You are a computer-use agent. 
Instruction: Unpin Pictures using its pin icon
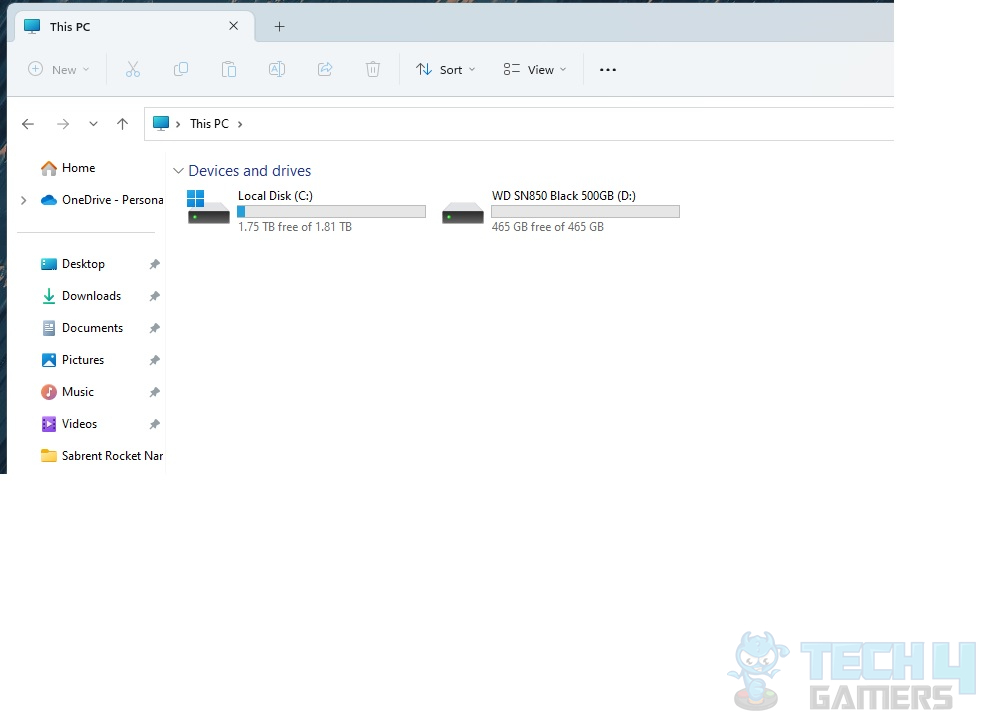click(154, 361)
